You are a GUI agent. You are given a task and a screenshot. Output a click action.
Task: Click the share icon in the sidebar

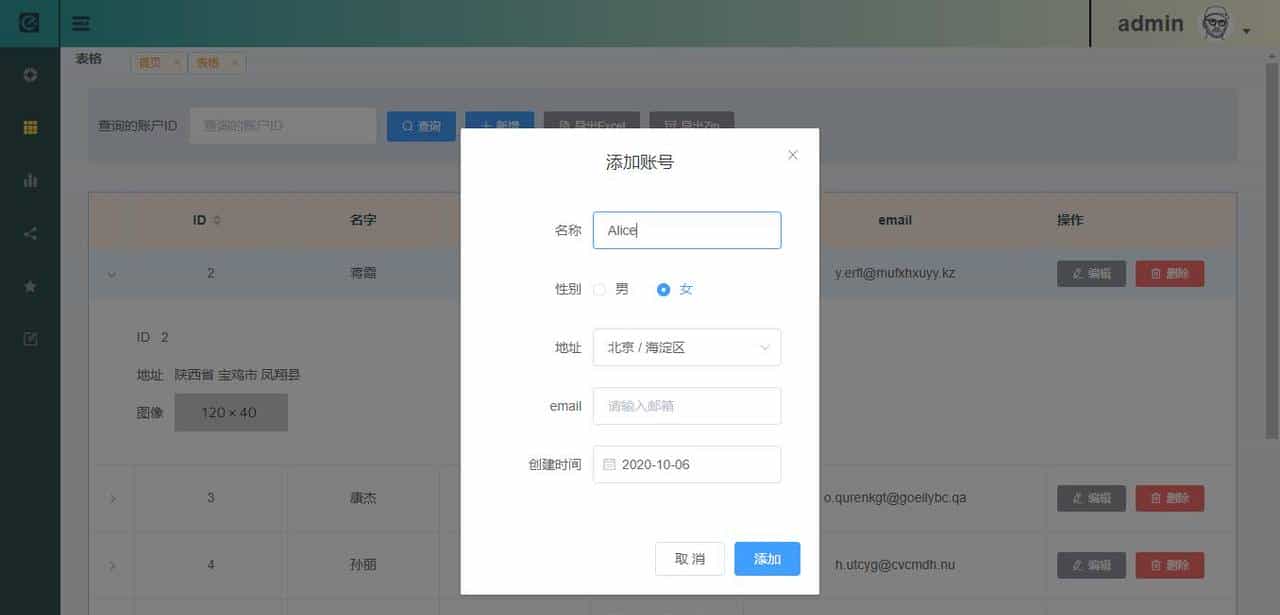[29, 233]
